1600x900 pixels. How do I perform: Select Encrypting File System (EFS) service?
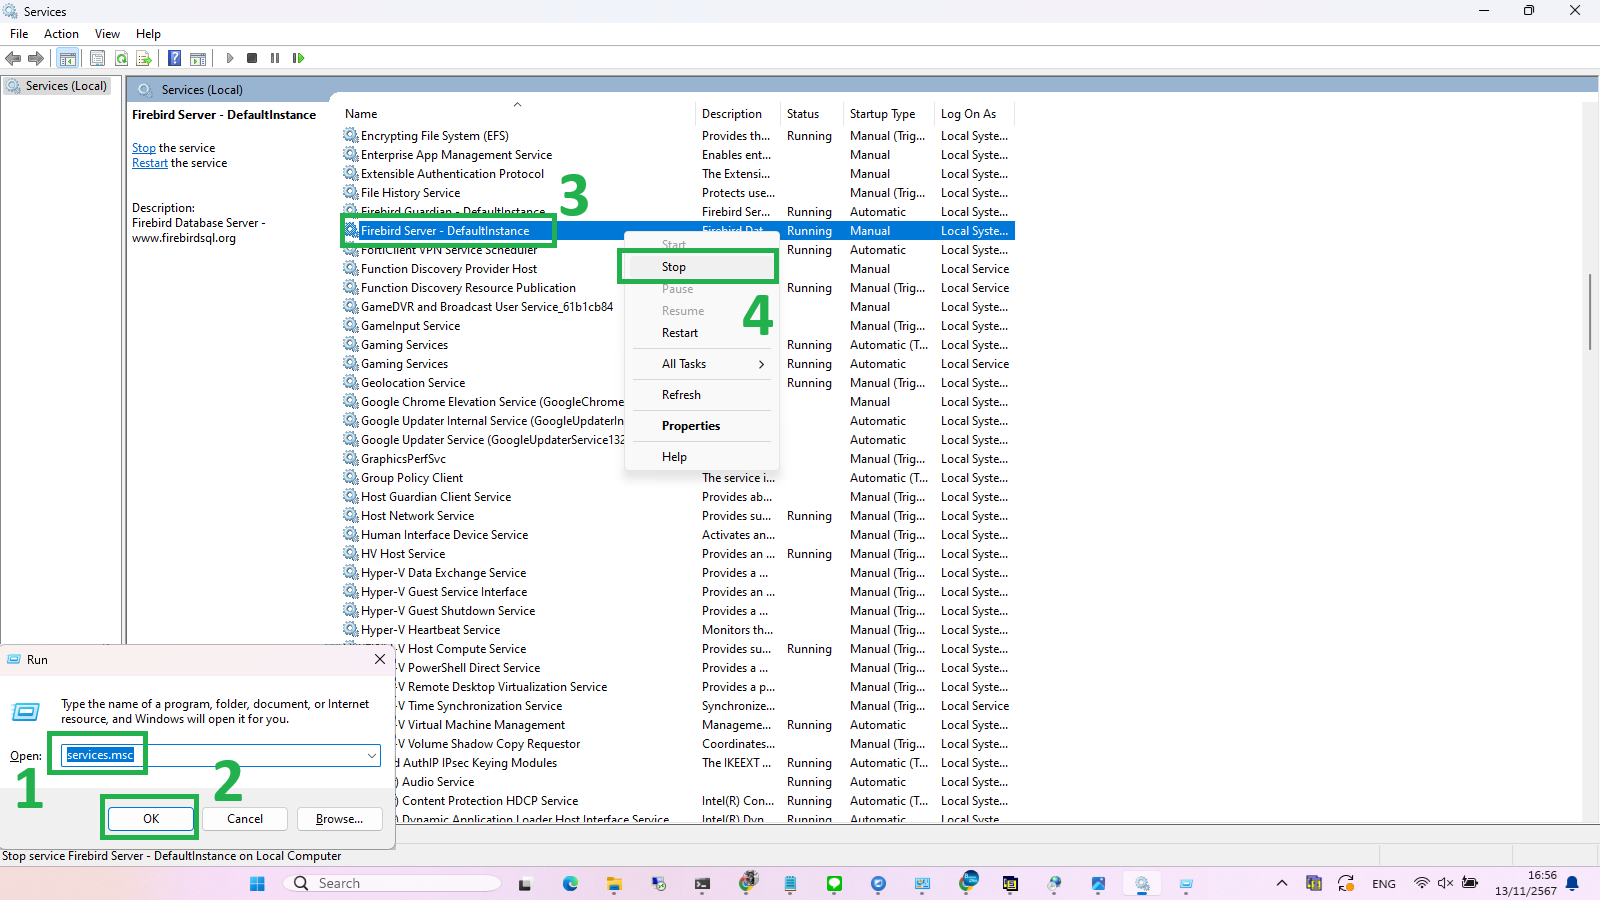click(x=678, y=136)
